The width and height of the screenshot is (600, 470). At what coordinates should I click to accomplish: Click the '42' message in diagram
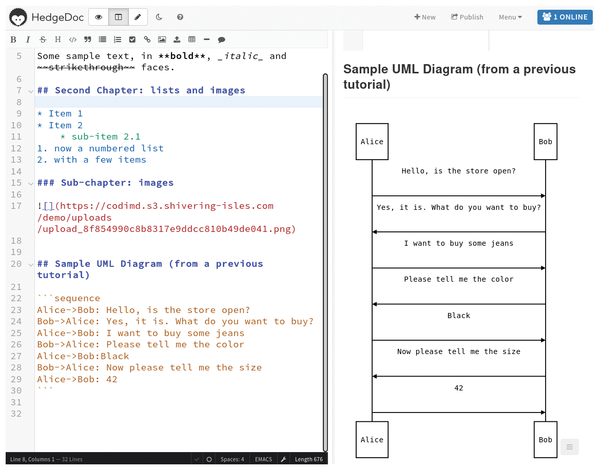pos(458,388)
